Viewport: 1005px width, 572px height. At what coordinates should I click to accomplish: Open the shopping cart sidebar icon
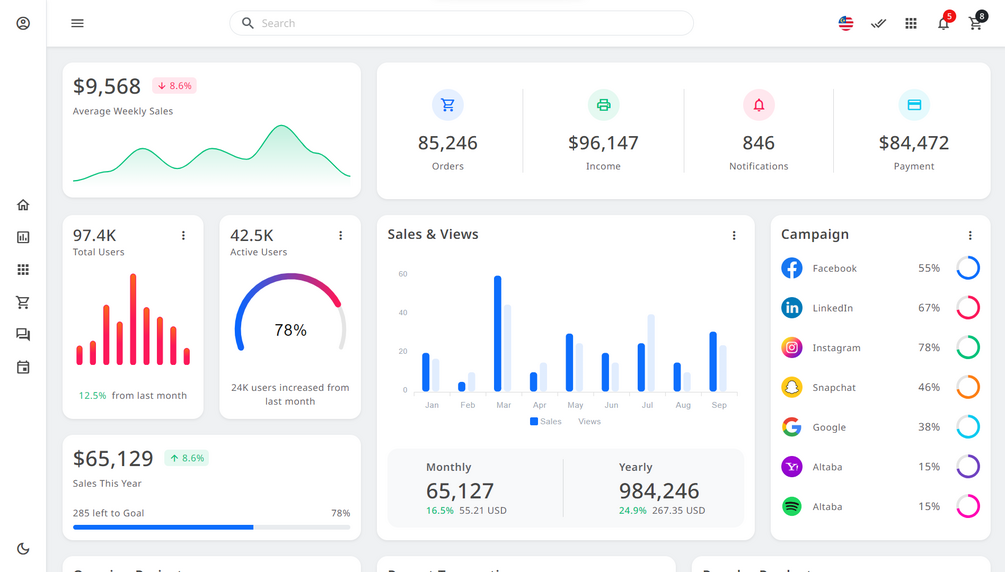pos(23,302)
